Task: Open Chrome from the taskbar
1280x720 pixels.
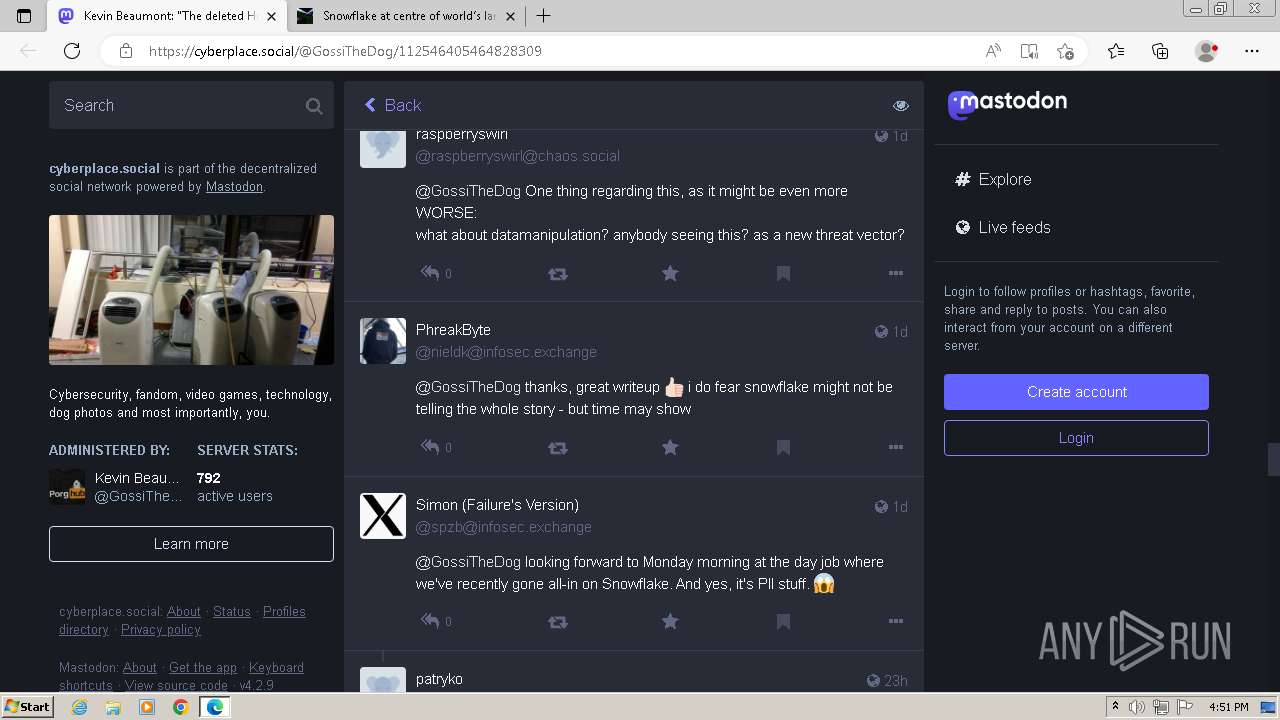Action: tap(180, 707)
